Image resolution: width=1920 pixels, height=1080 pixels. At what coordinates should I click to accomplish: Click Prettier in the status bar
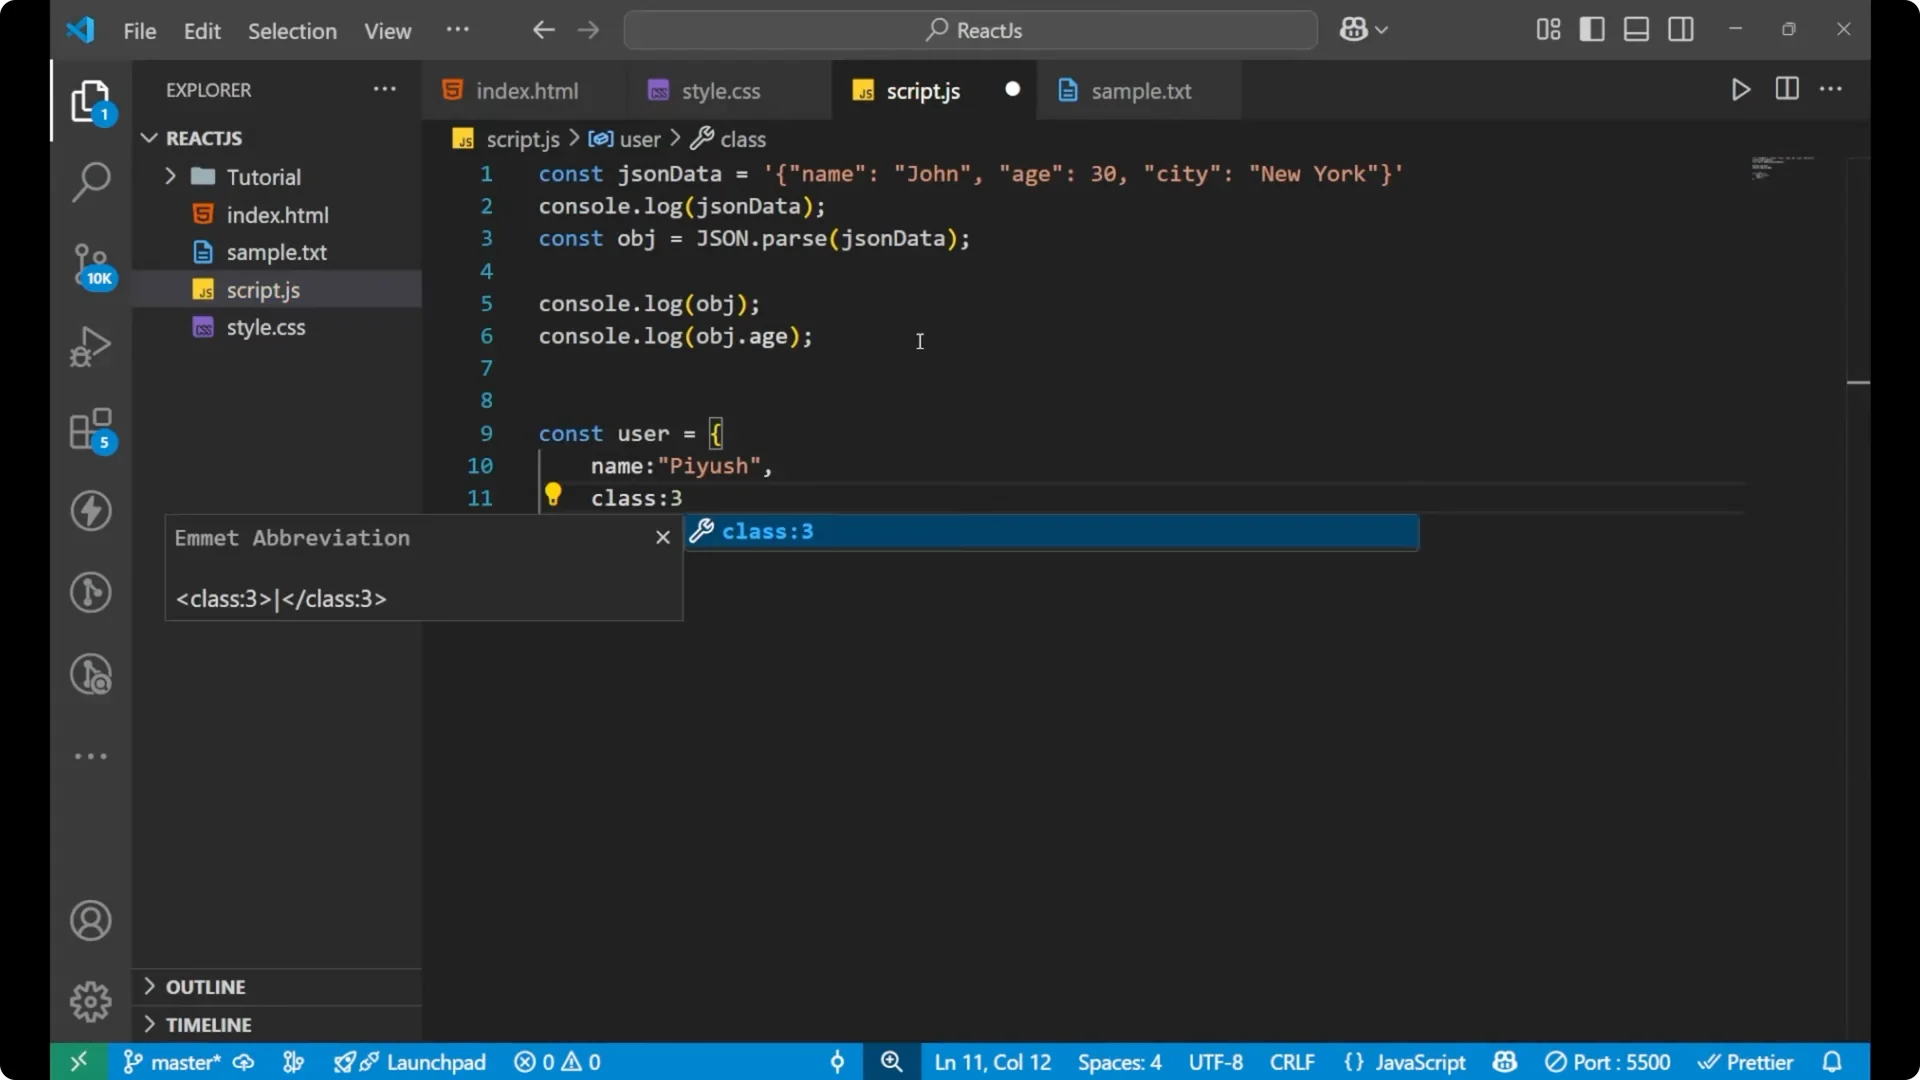click(1747, 1062)
